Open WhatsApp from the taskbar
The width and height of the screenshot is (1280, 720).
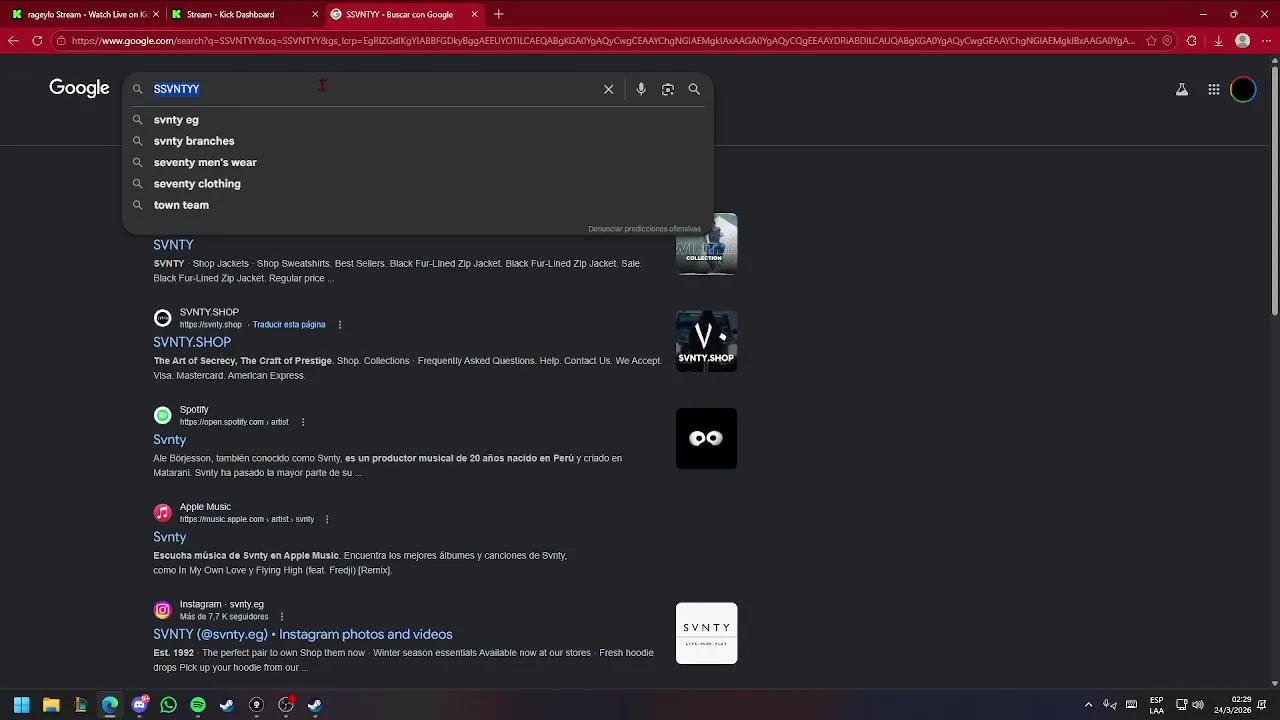coord(168,705)
